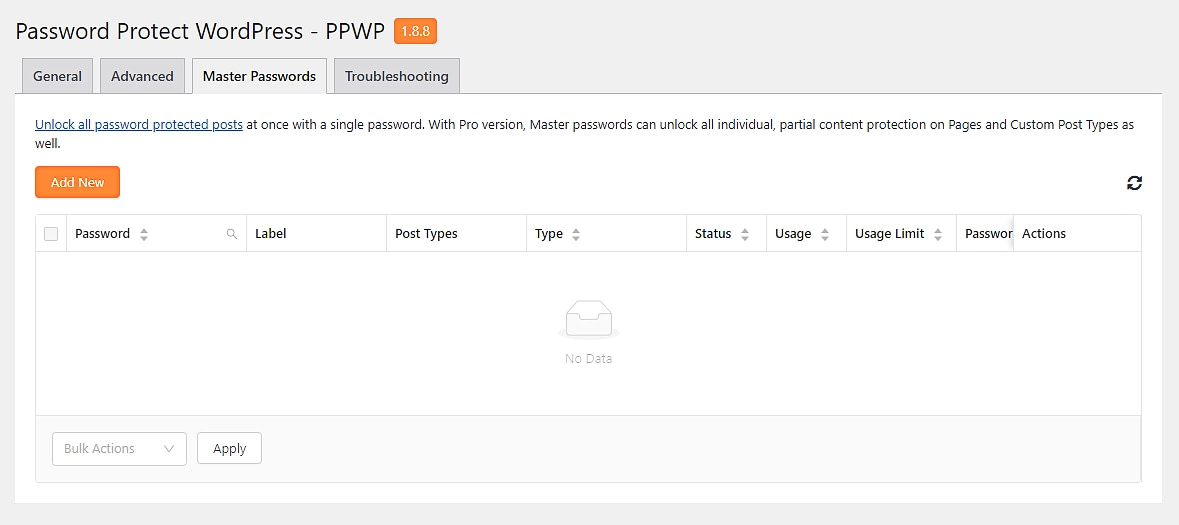Sort by Usage column arrows
This screenshot has height=525, width=1179.
[825, 234]
